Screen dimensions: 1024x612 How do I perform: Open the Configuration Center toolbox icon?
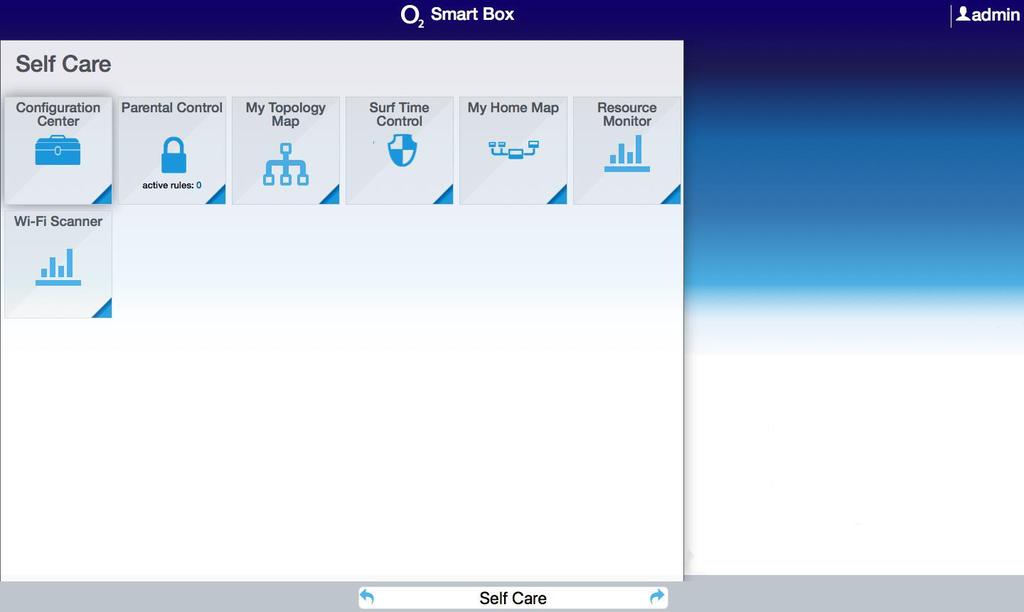tap(57, 150)
